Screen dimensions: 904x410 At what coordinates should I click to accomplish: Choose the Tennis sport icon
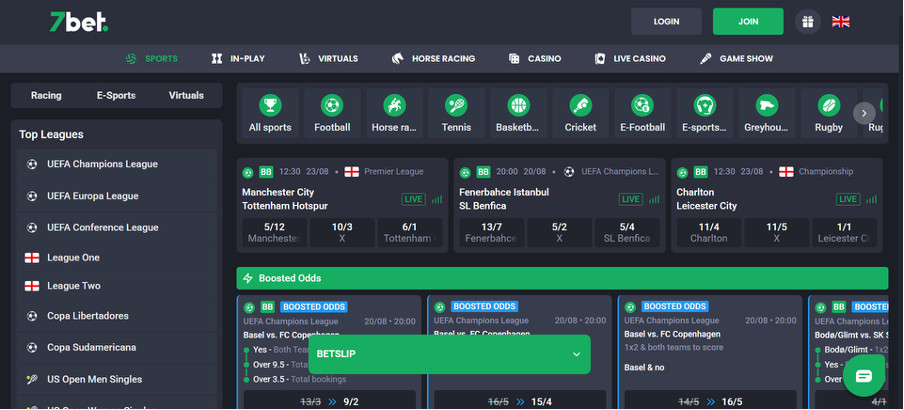456,113
